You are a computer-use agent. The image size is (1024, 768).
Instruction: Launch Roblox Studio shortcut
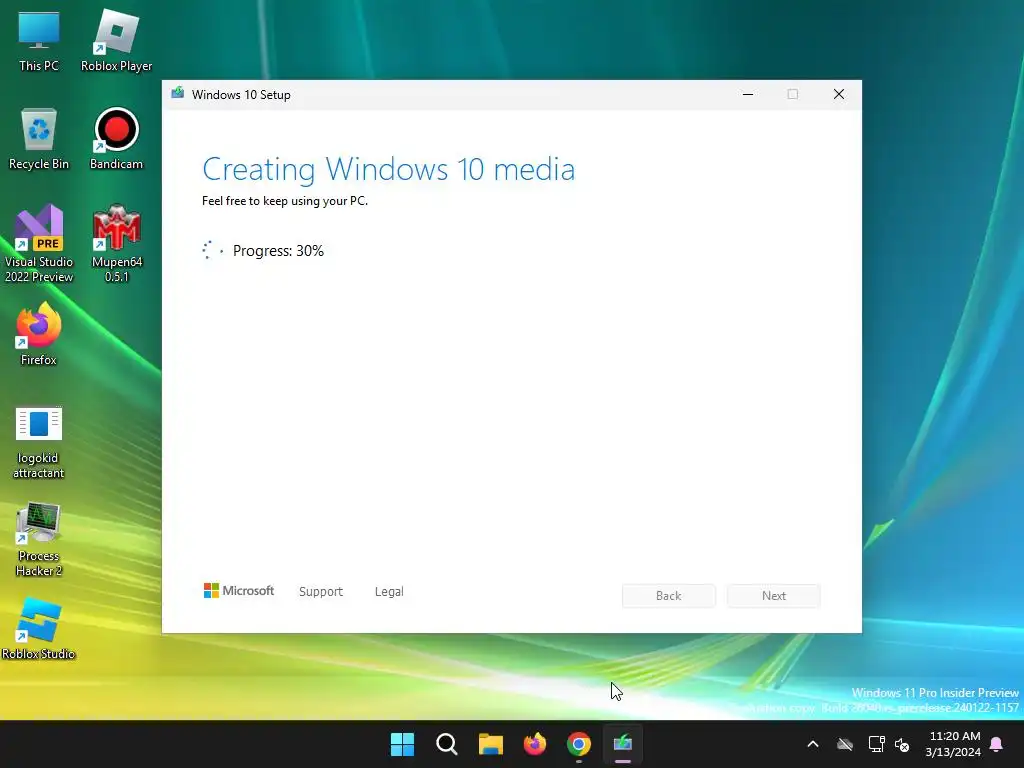[39, 629]
